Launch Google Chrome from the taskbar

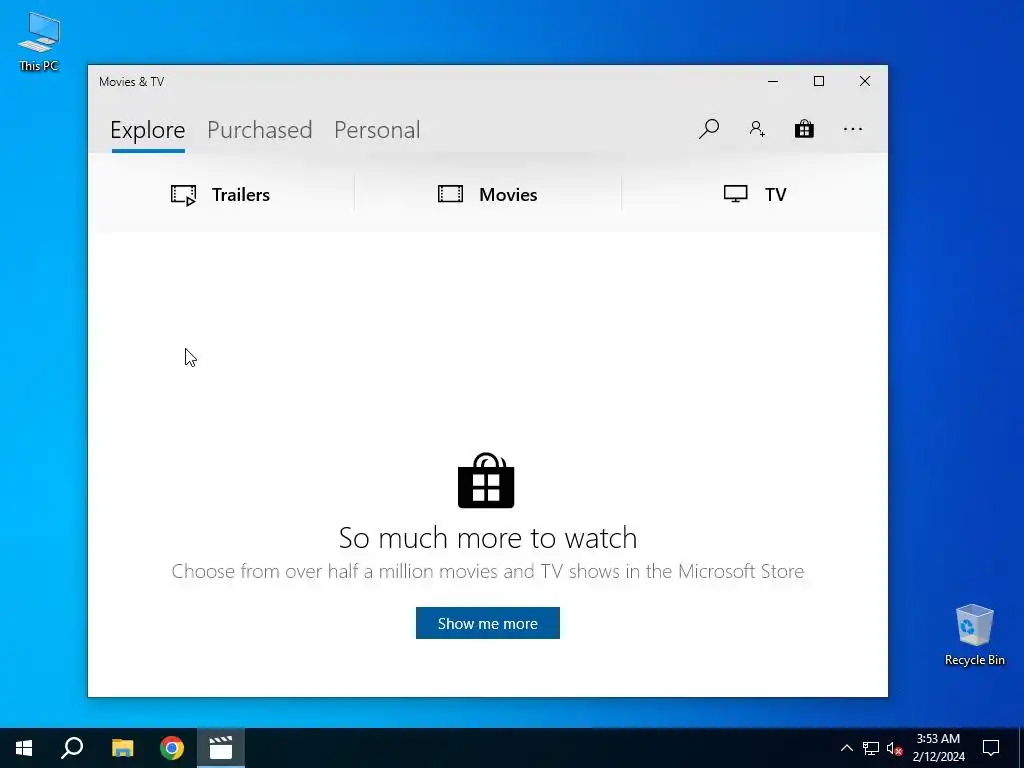click(172, 748)
